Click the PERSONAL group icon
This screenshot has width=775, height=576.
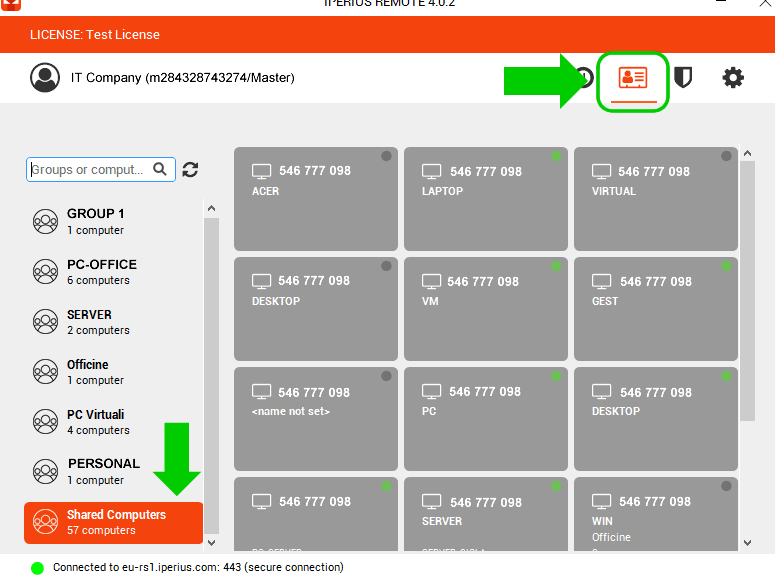click(45, 471)
